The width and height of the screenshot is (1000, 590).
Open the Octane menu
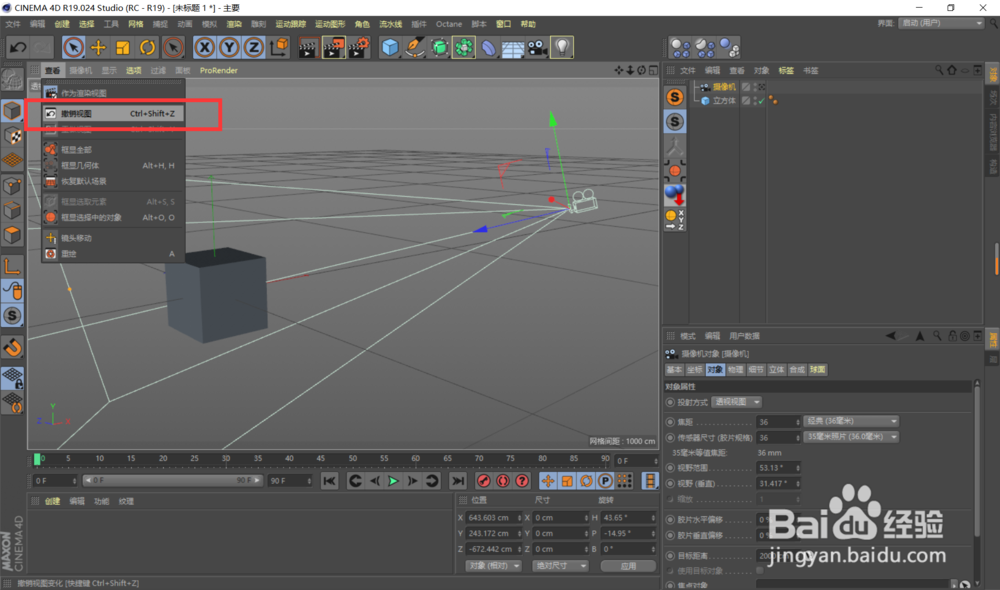tap(449, 24)
